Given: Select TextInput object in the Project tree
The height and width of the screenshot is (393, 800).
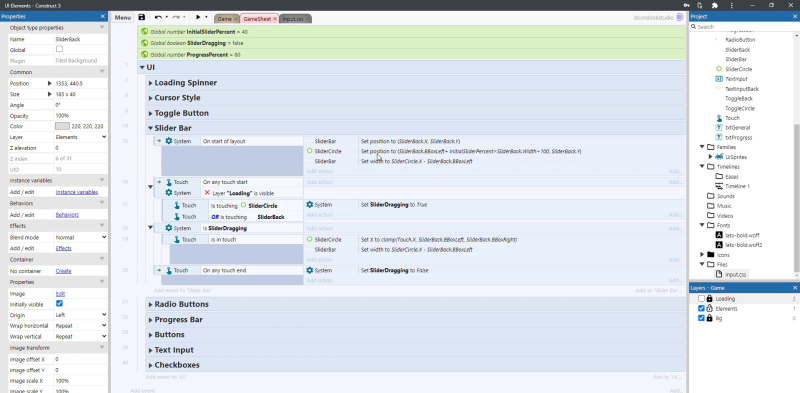Looking at the screenshot, I should [x=736, y=79].
